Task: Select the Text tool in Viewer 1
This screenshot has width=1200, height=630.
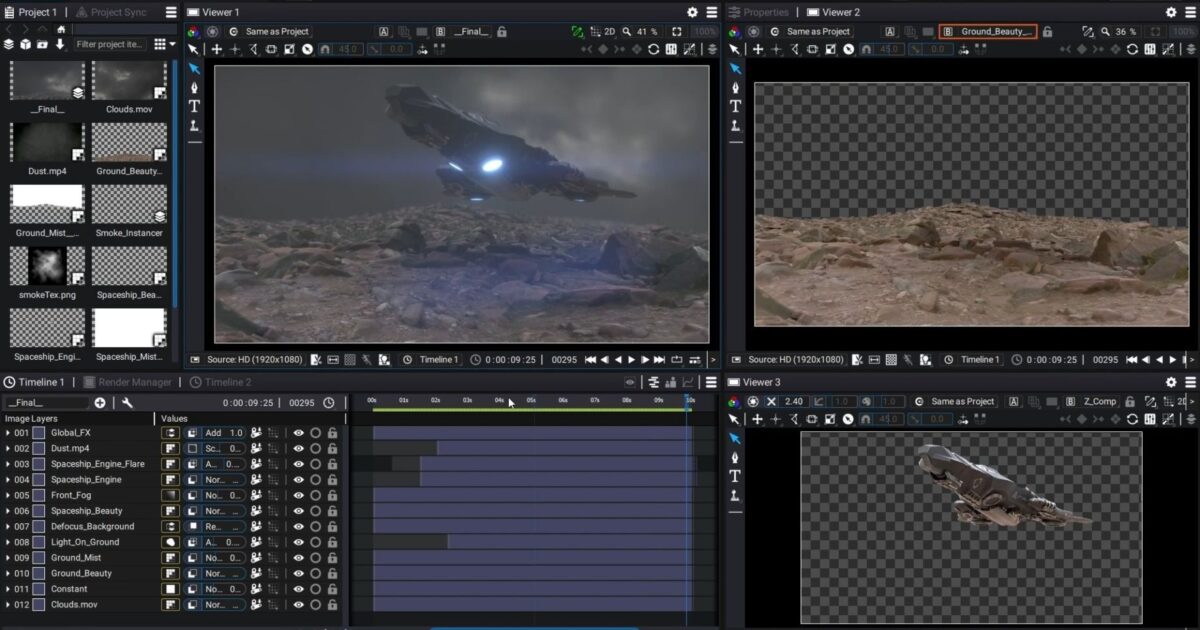Action: coord(194,106)
